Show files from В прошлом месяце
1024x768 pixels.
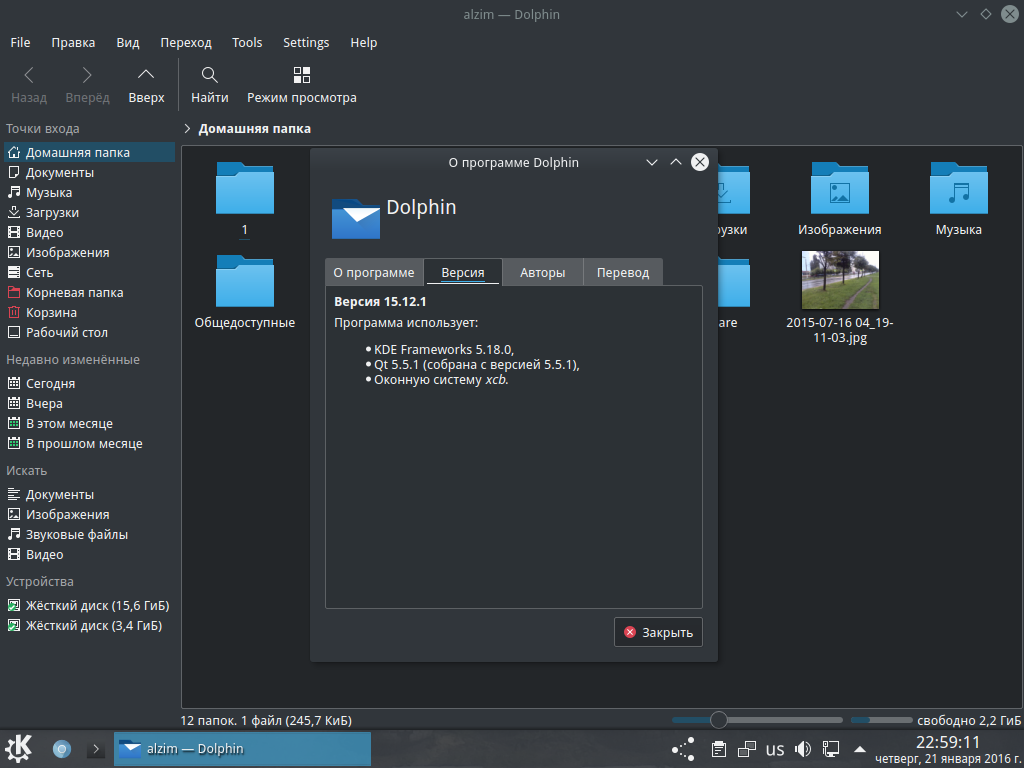[89, 443]
